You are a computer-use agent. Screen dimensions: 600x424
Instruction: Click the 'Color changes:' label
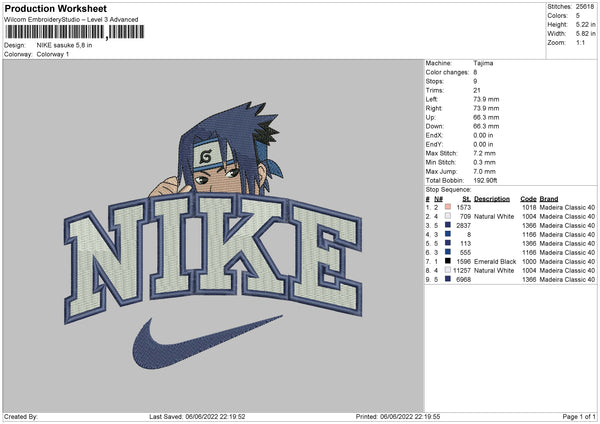coord(447,72)
